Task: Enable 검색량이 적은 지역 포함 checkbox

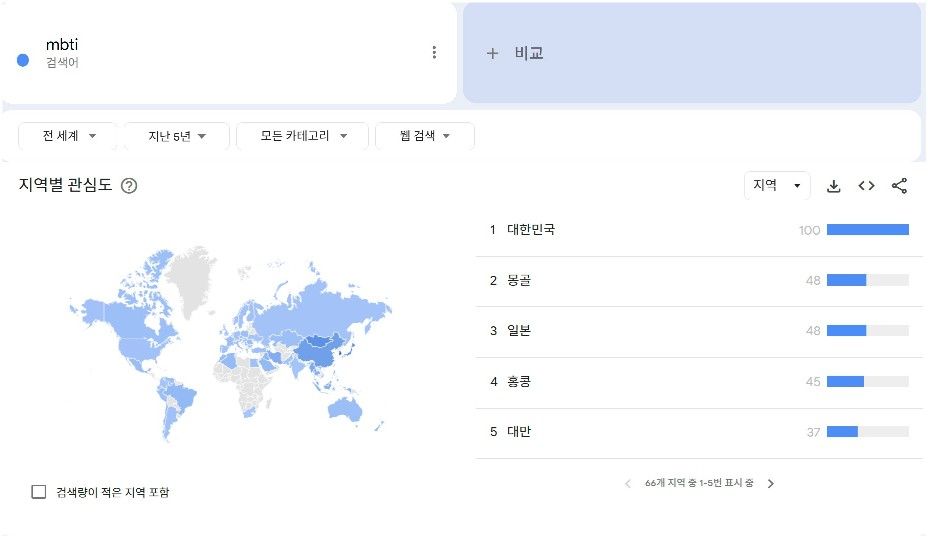Action: pos(38,492)
